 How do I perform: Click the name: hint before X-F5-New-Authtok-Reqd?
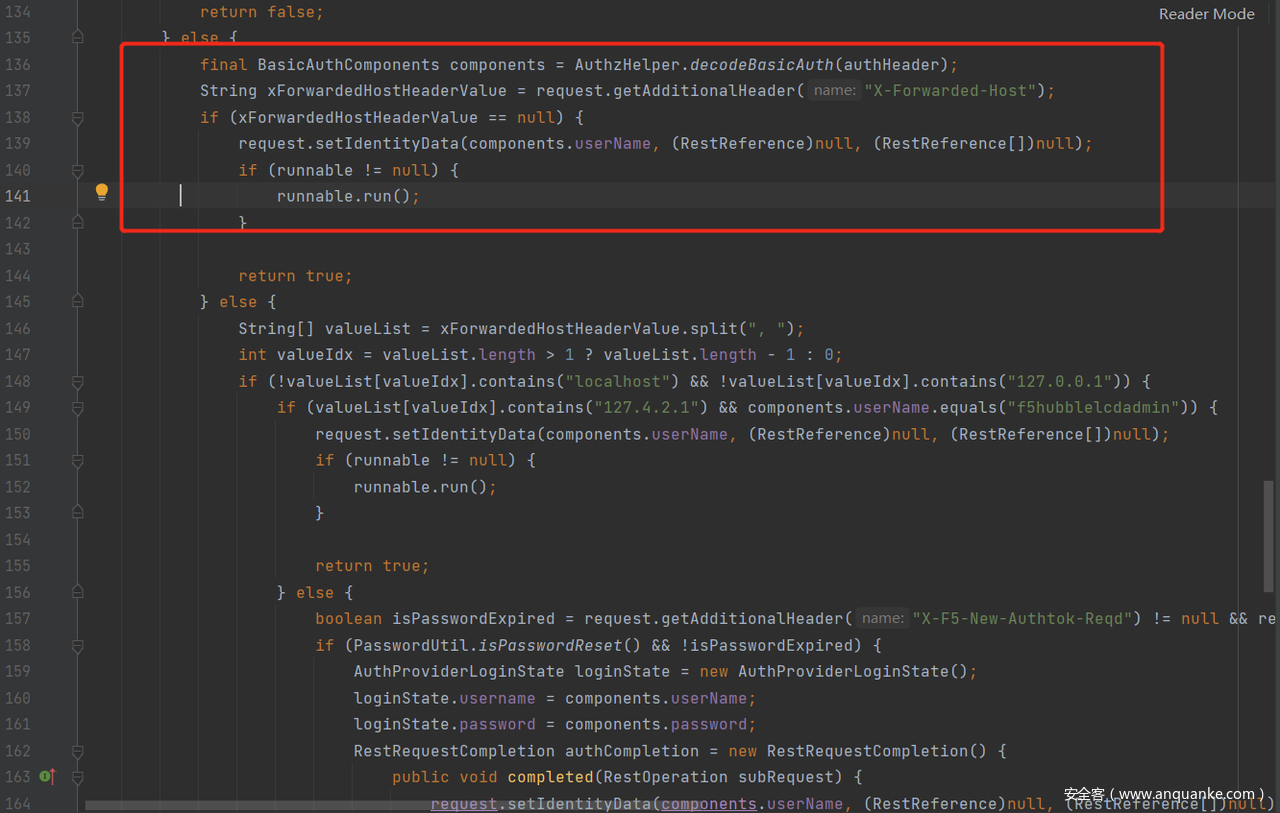pyautogui.click(x=882, y=619)
